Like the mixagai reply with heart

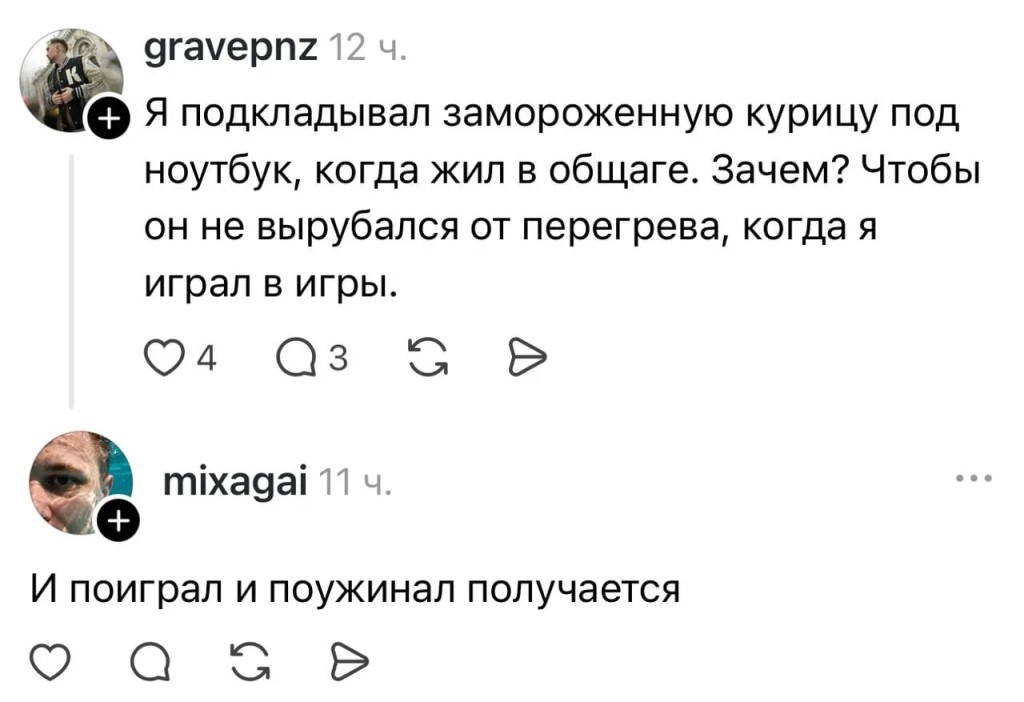tap(50, 662)
